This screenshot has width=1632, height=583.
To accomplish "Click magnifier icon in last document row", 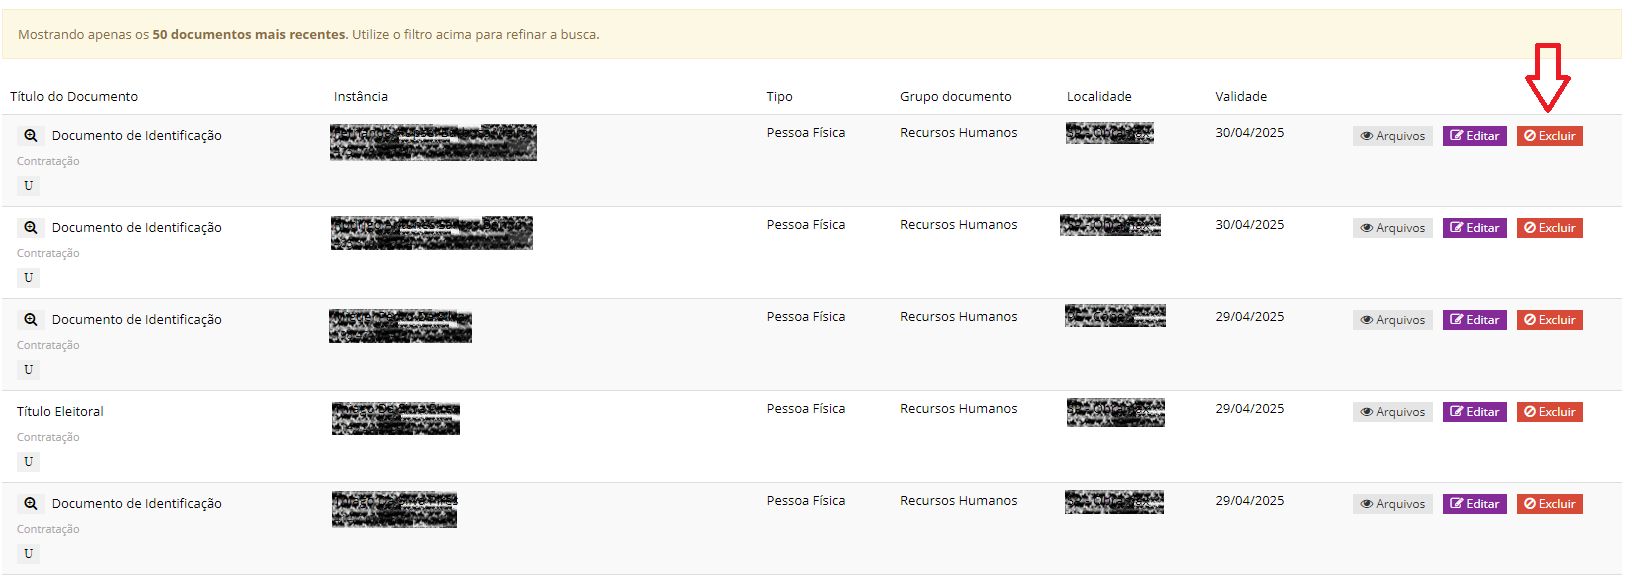I will pos(31,504).
